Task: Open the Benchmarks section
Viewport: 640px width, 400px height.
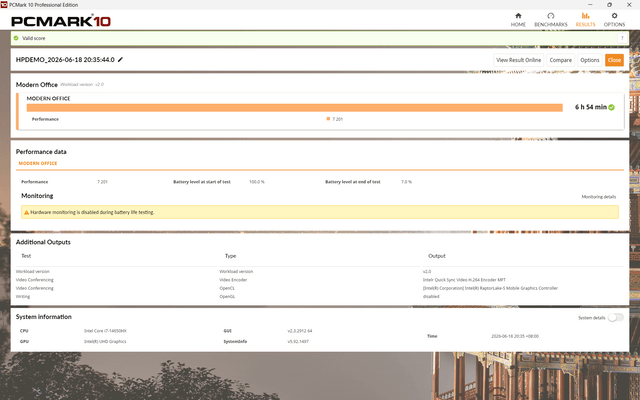Action: click(551, 19)
